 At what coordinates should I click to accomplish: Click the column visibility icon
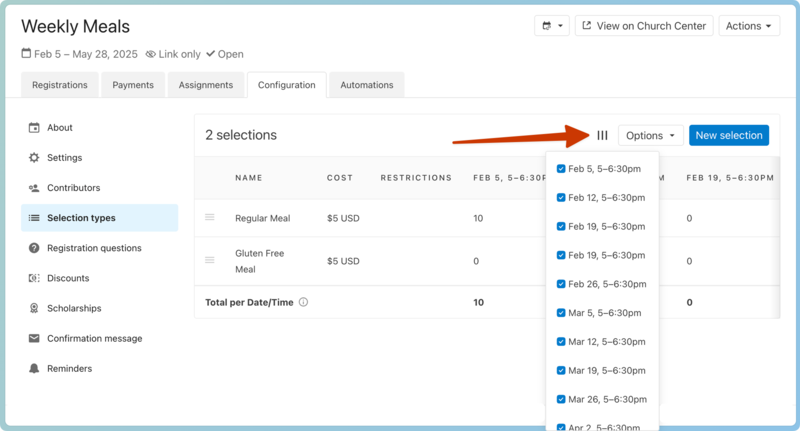[603, 135]
